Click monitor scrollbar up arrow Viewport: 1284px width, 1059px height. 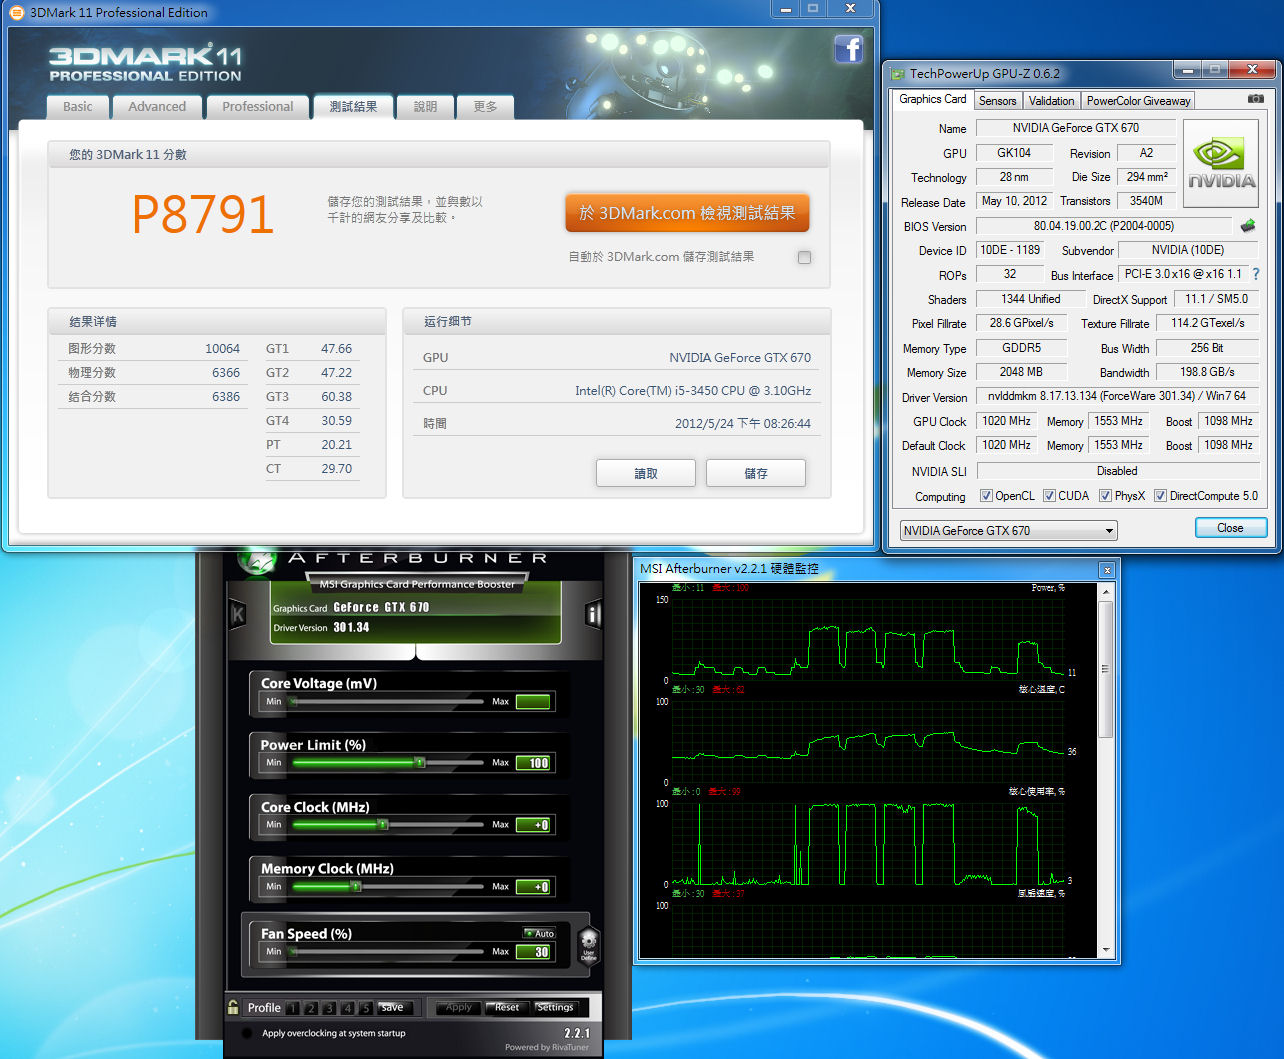(x=1106, y=592)
